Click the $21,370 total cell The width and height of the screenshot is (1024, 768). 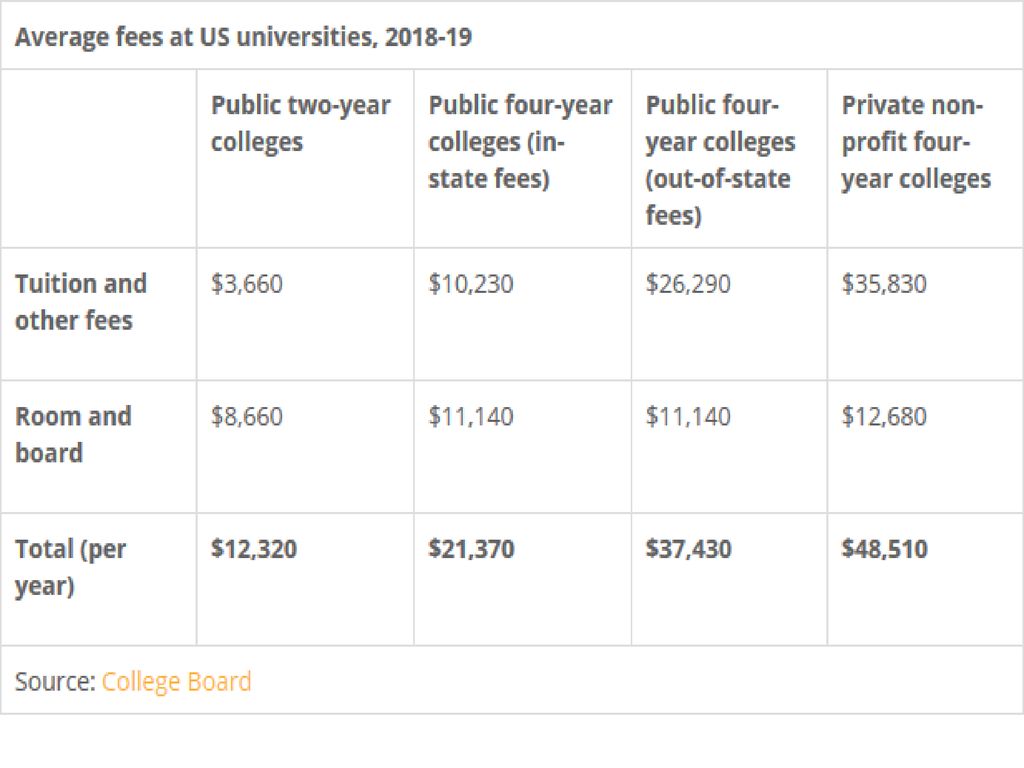pos(471,549)
